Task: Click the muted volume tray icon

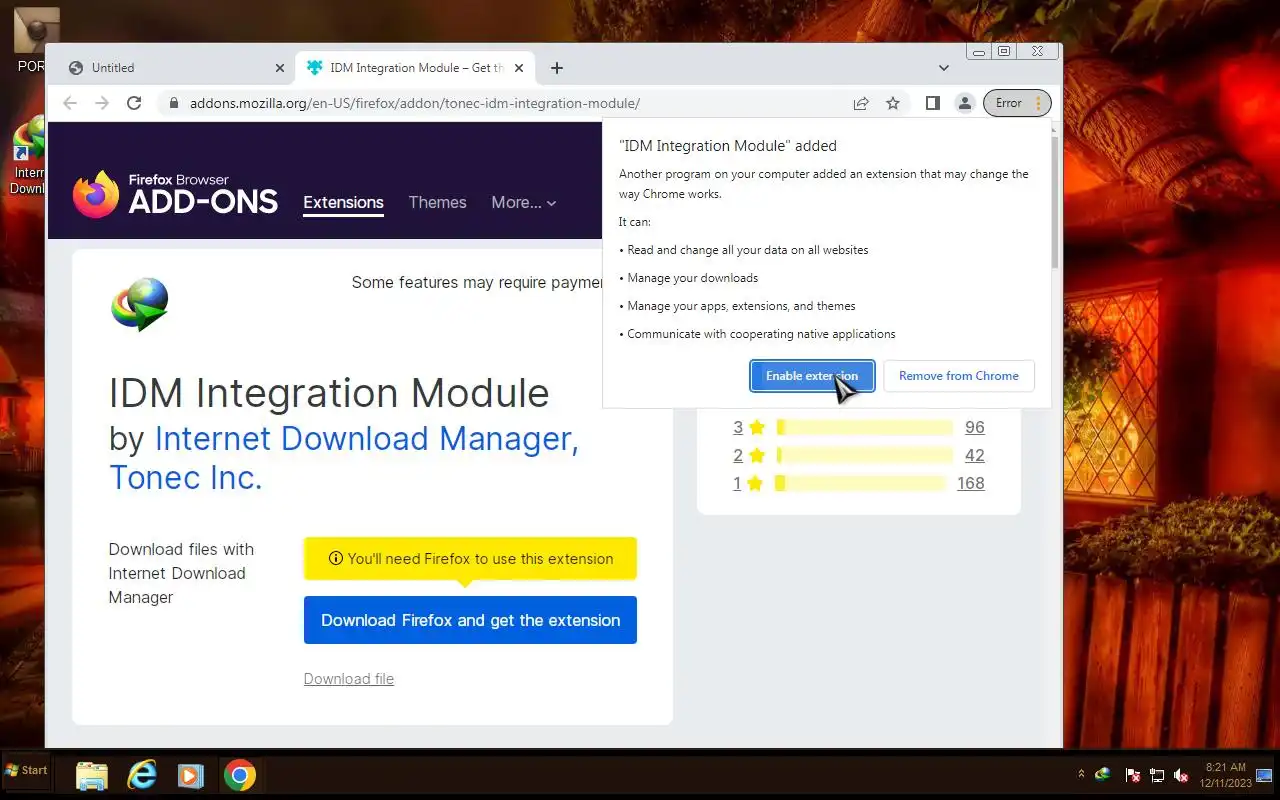Action: [x=1181, y=775]
